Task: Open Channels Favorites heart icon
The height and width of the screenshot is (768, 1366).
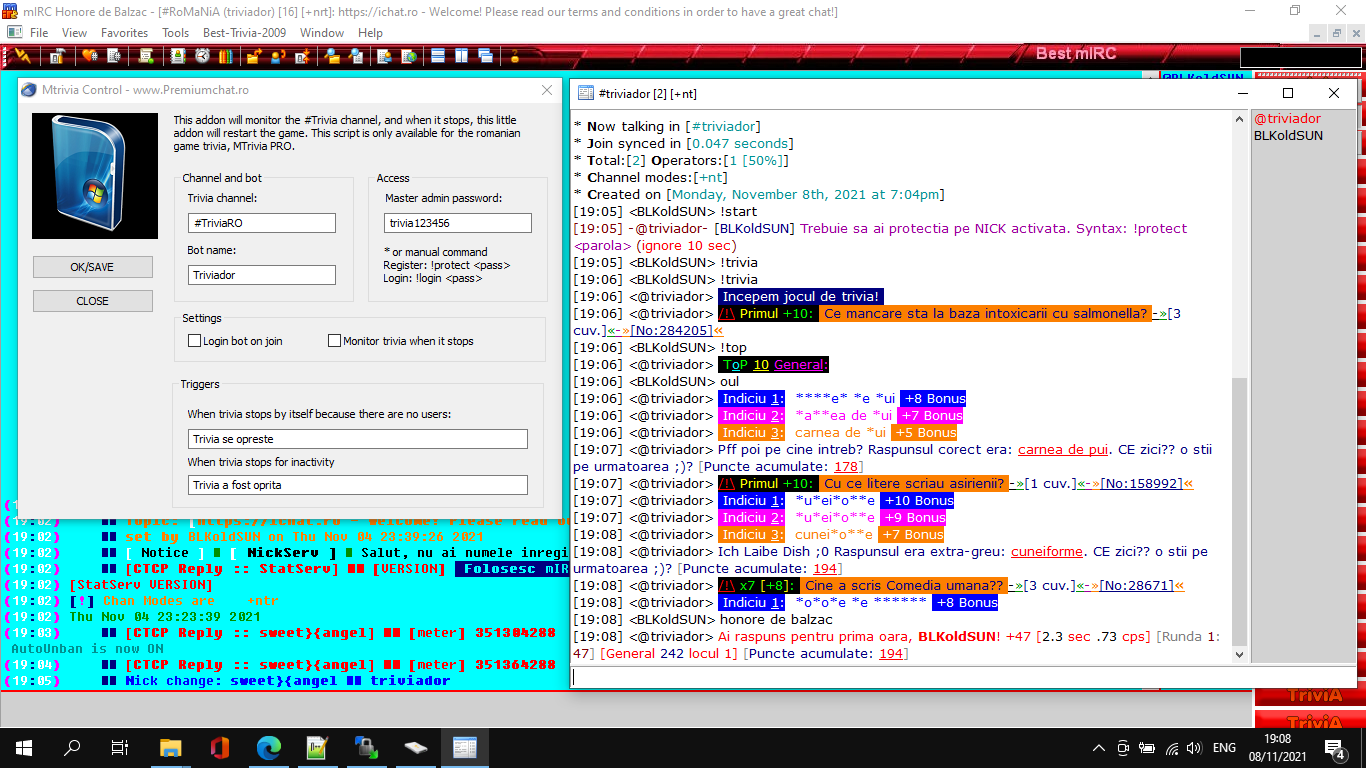Action: [90, 55]
